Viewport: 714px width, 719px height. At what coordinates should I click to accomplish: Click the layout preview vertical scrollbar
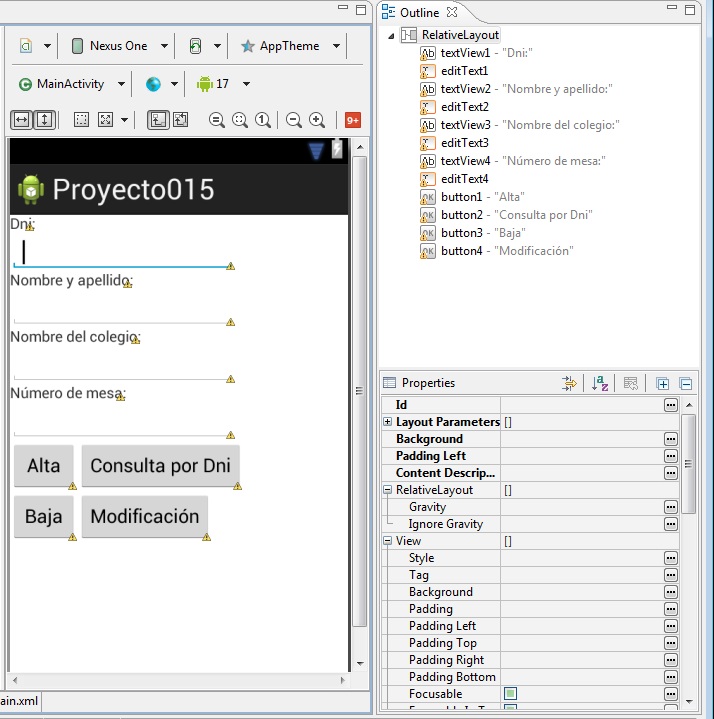click(360, 391)
